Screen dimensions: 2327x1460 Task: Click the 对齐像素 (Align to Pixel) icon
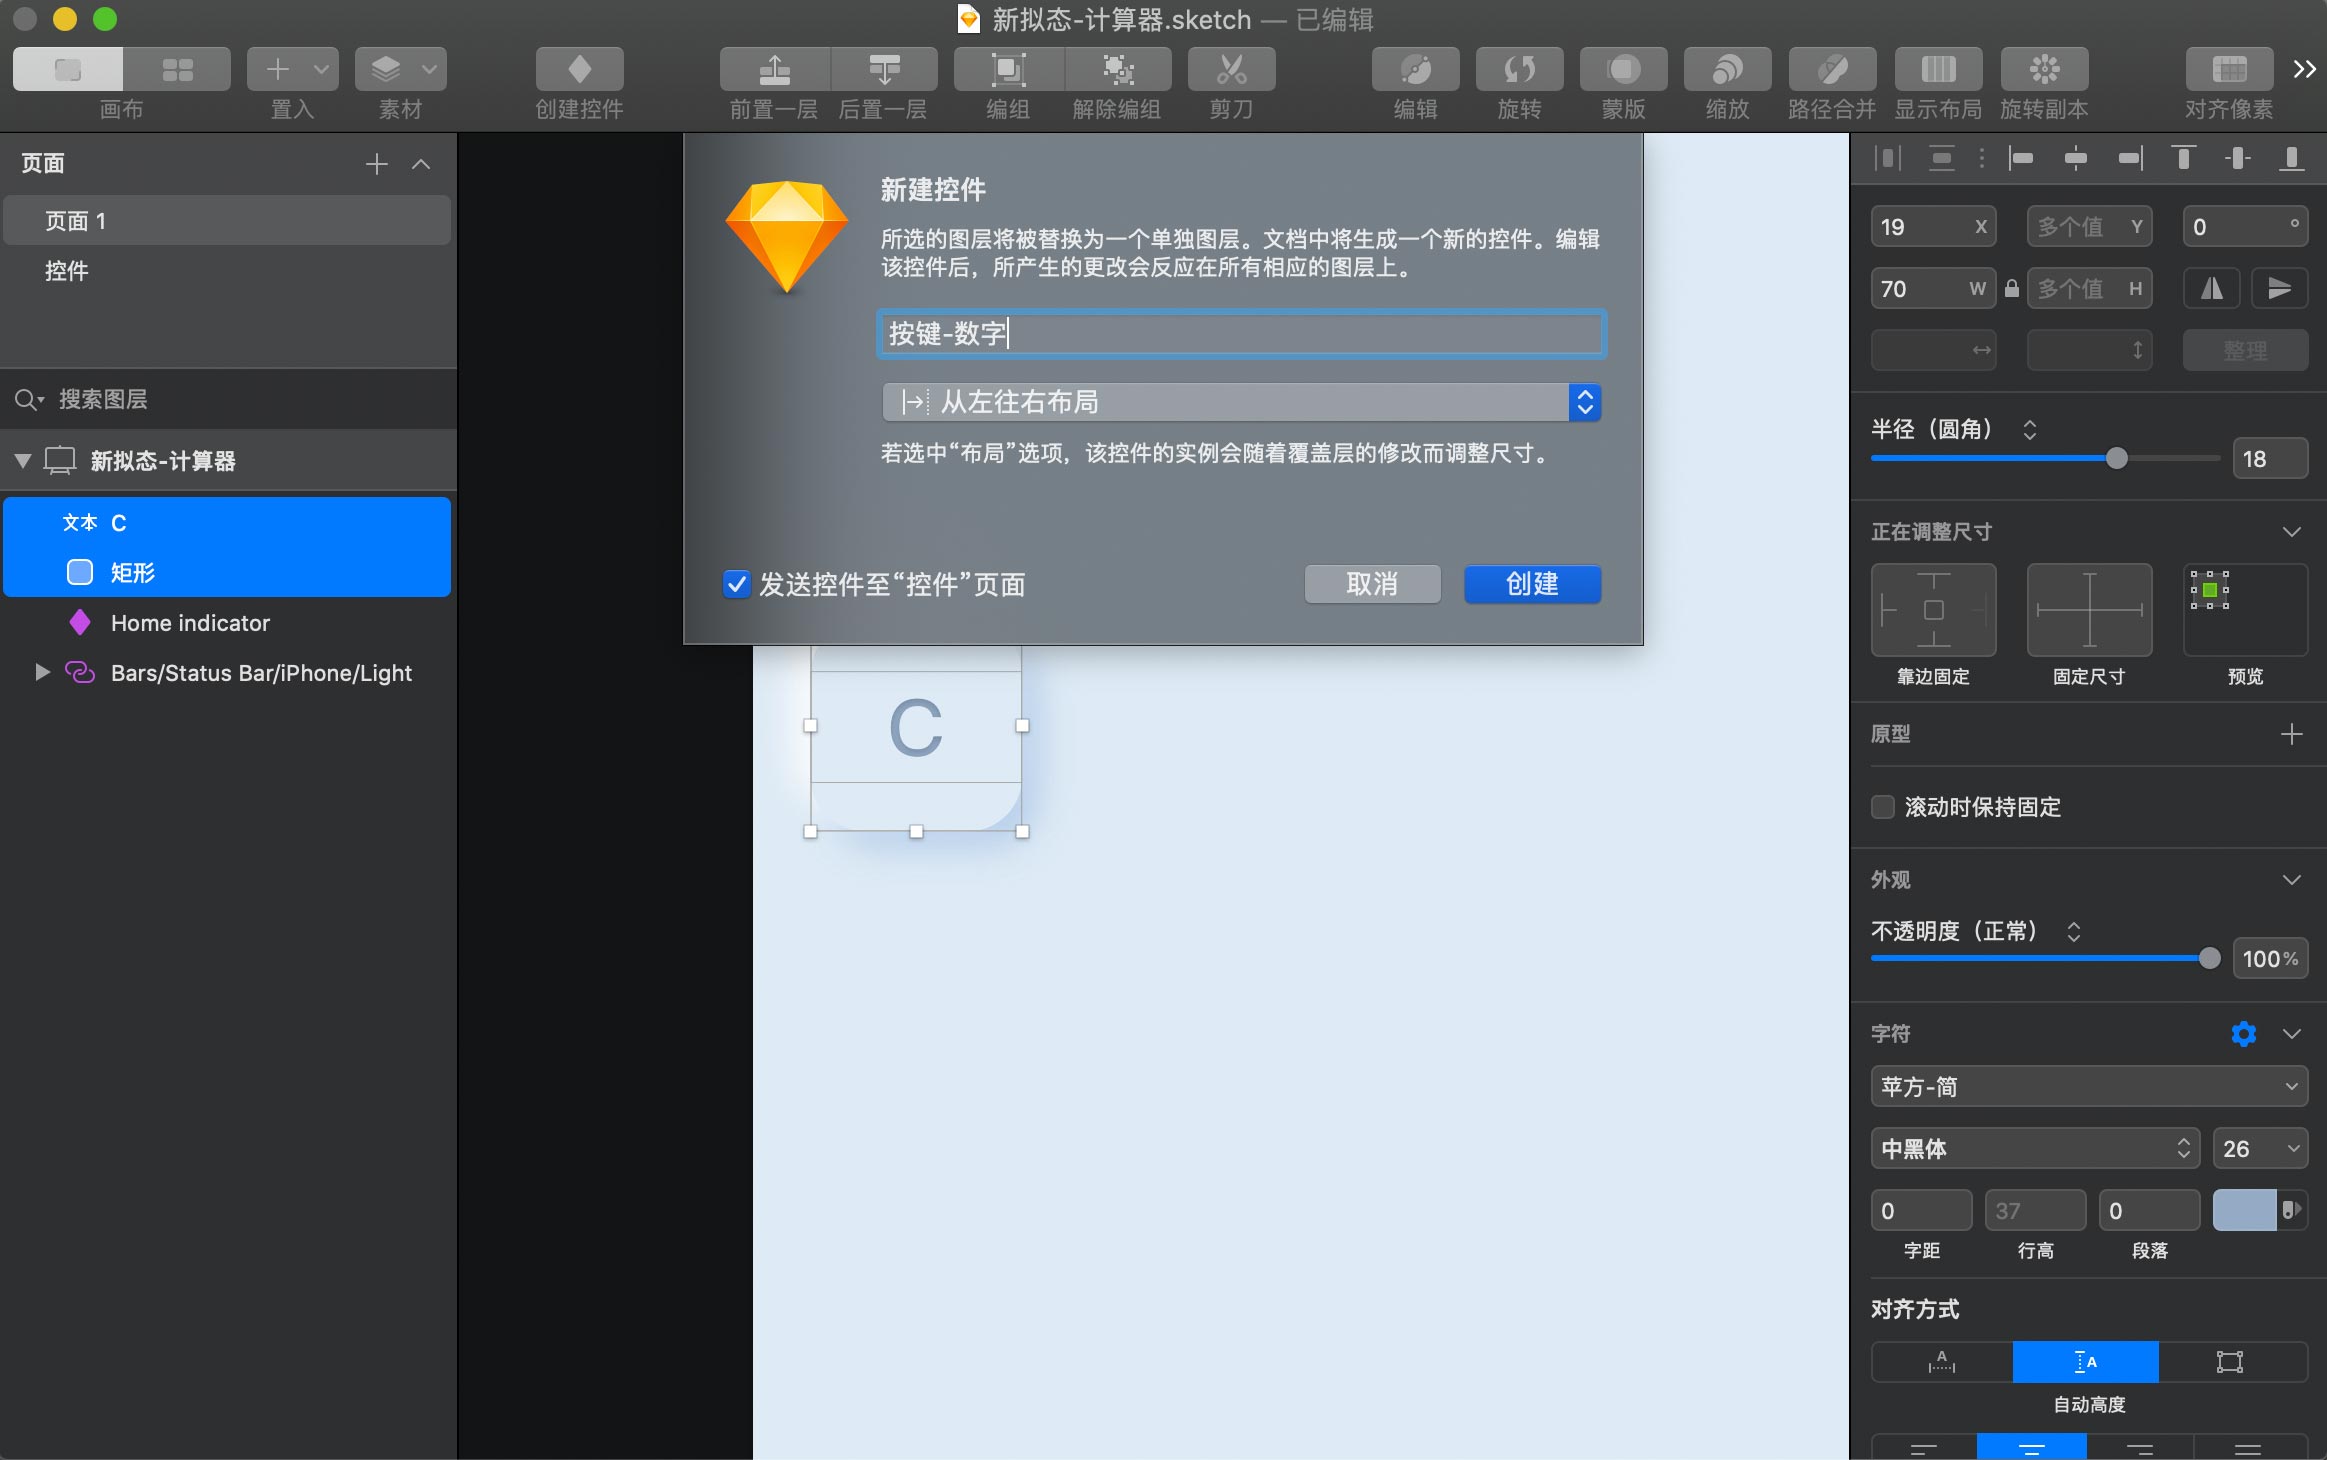[x=2229, y=70]
